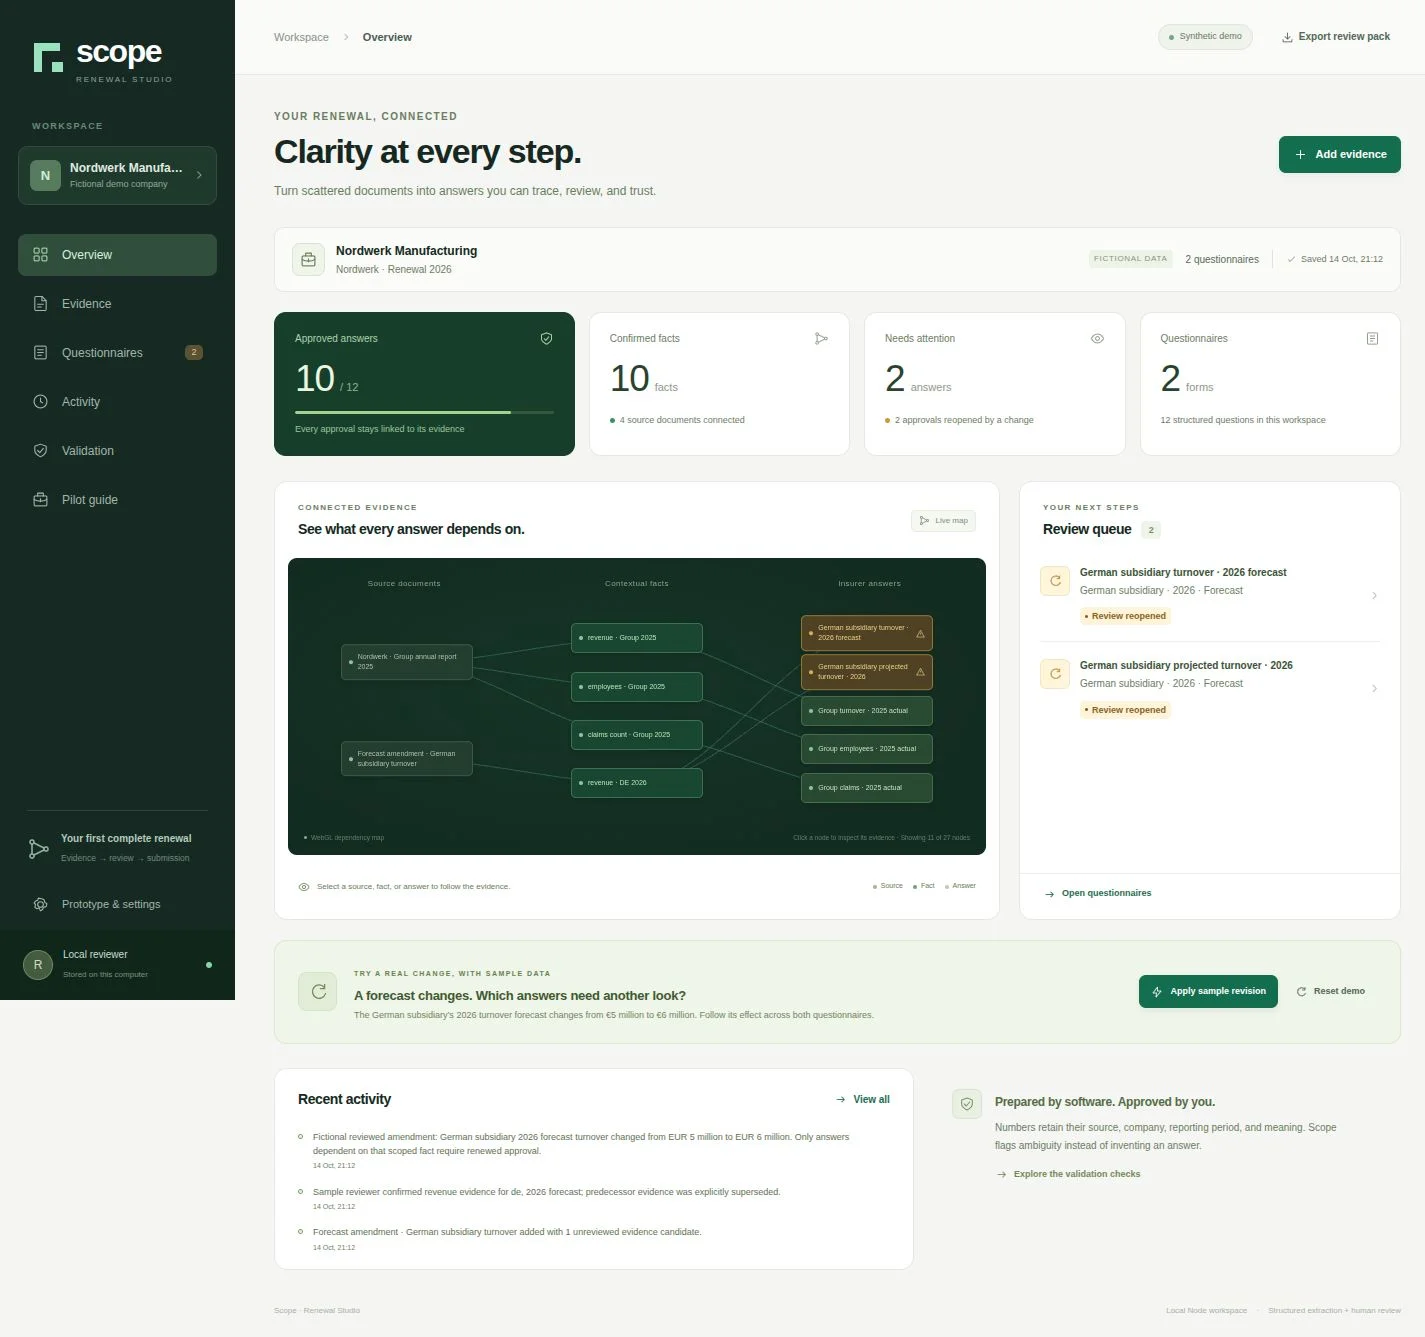Screen dimensions: 1425x1337
Task: Click the sample change refresh icon
Action: 318,992
